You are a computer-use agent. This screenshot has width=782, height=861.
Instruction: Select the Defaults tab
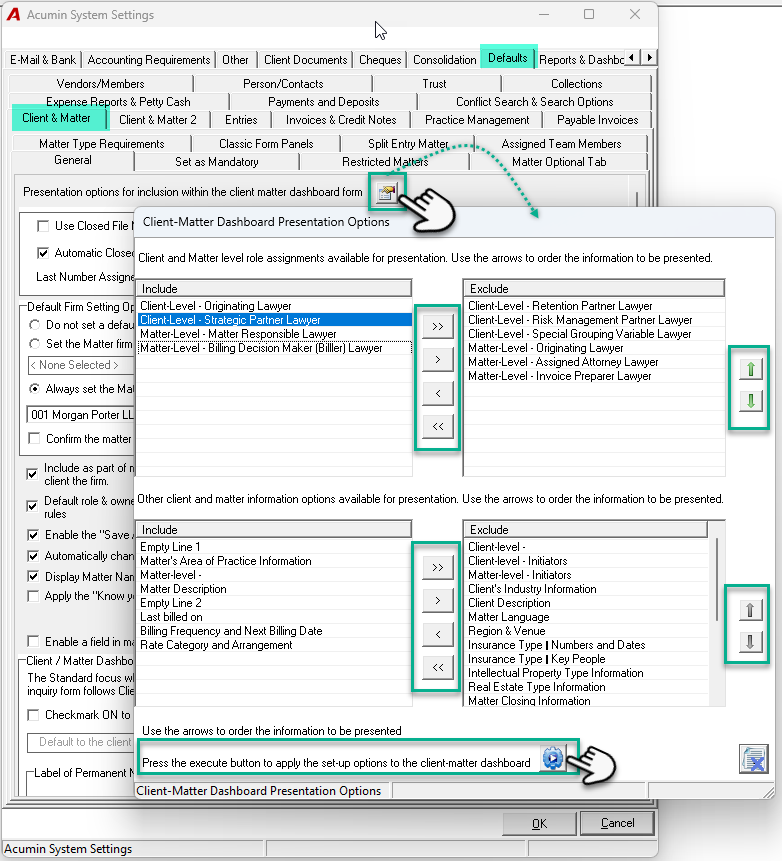pyautogui.click(x=508, y=58)
